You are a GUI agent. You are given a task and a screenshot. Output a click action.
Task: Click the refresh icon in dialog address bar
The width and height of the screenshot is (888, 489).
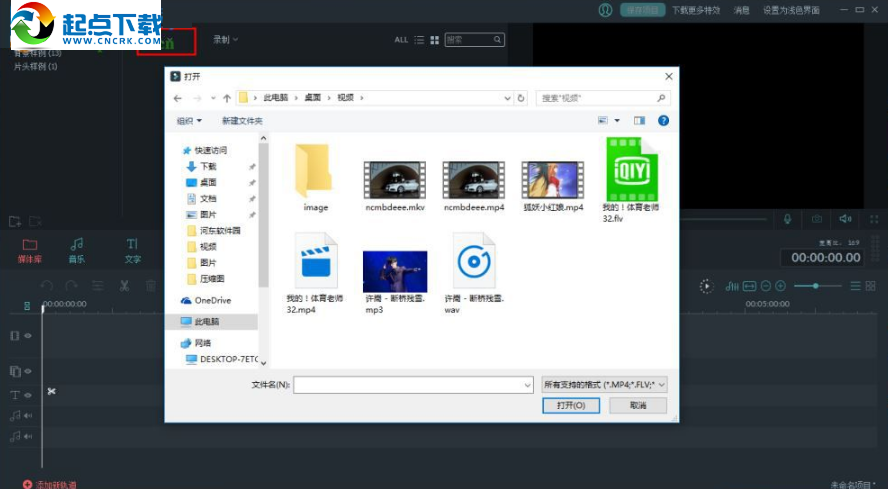pyautogui.click(x=521, y=98)
